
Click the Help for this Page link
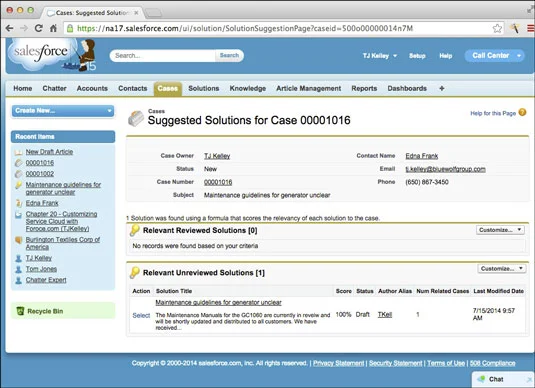[493, 113]
